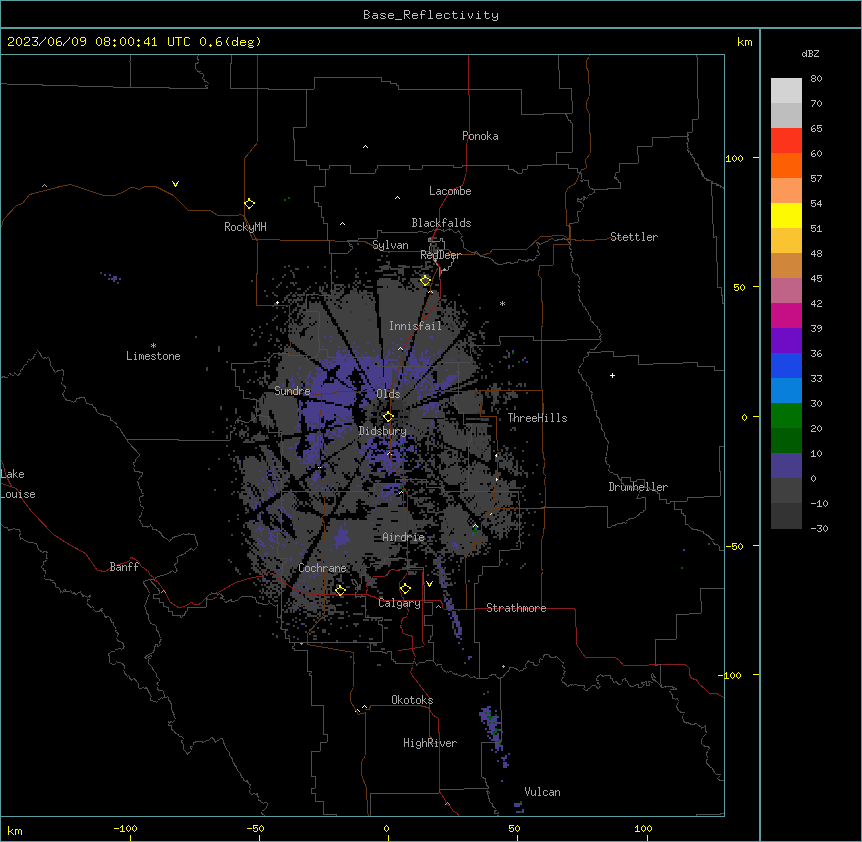Click the Banff label
The width and height of the screenshot is (862, 842).
124,567
